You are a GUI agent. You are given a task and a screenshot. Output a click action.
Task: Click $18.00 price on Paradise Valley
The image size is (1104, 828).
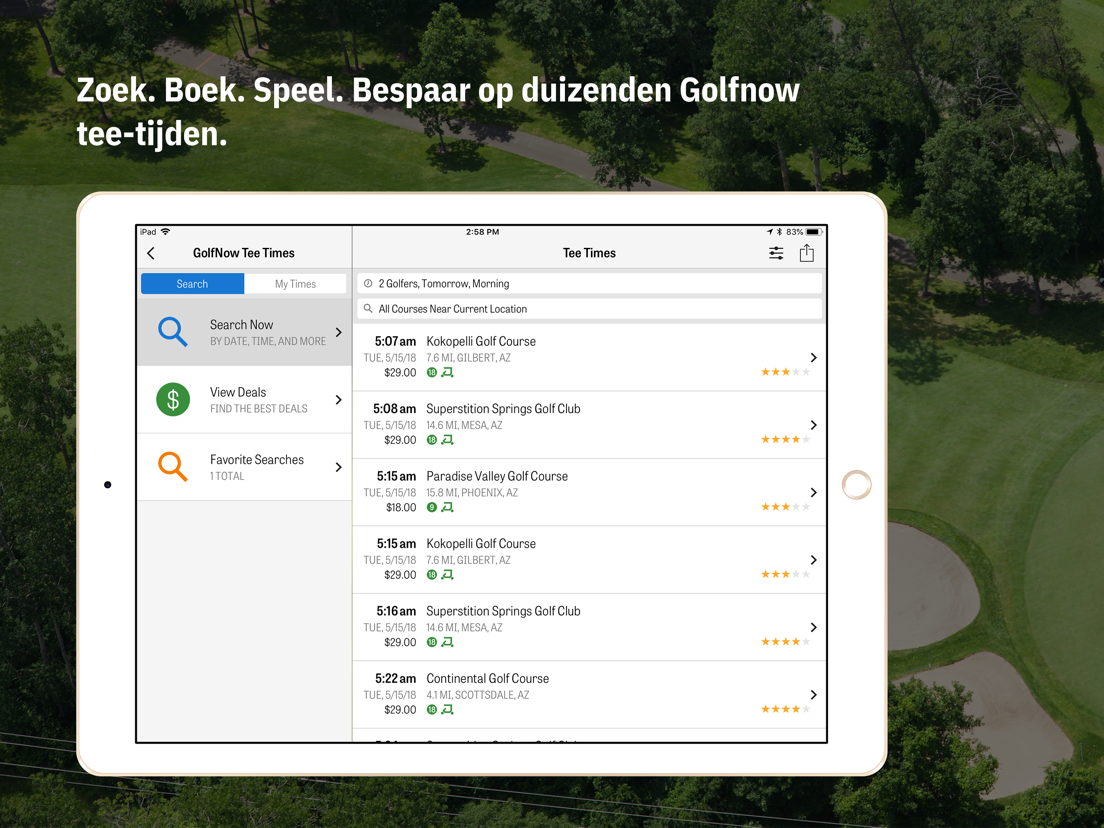click(x=401, y=508)
